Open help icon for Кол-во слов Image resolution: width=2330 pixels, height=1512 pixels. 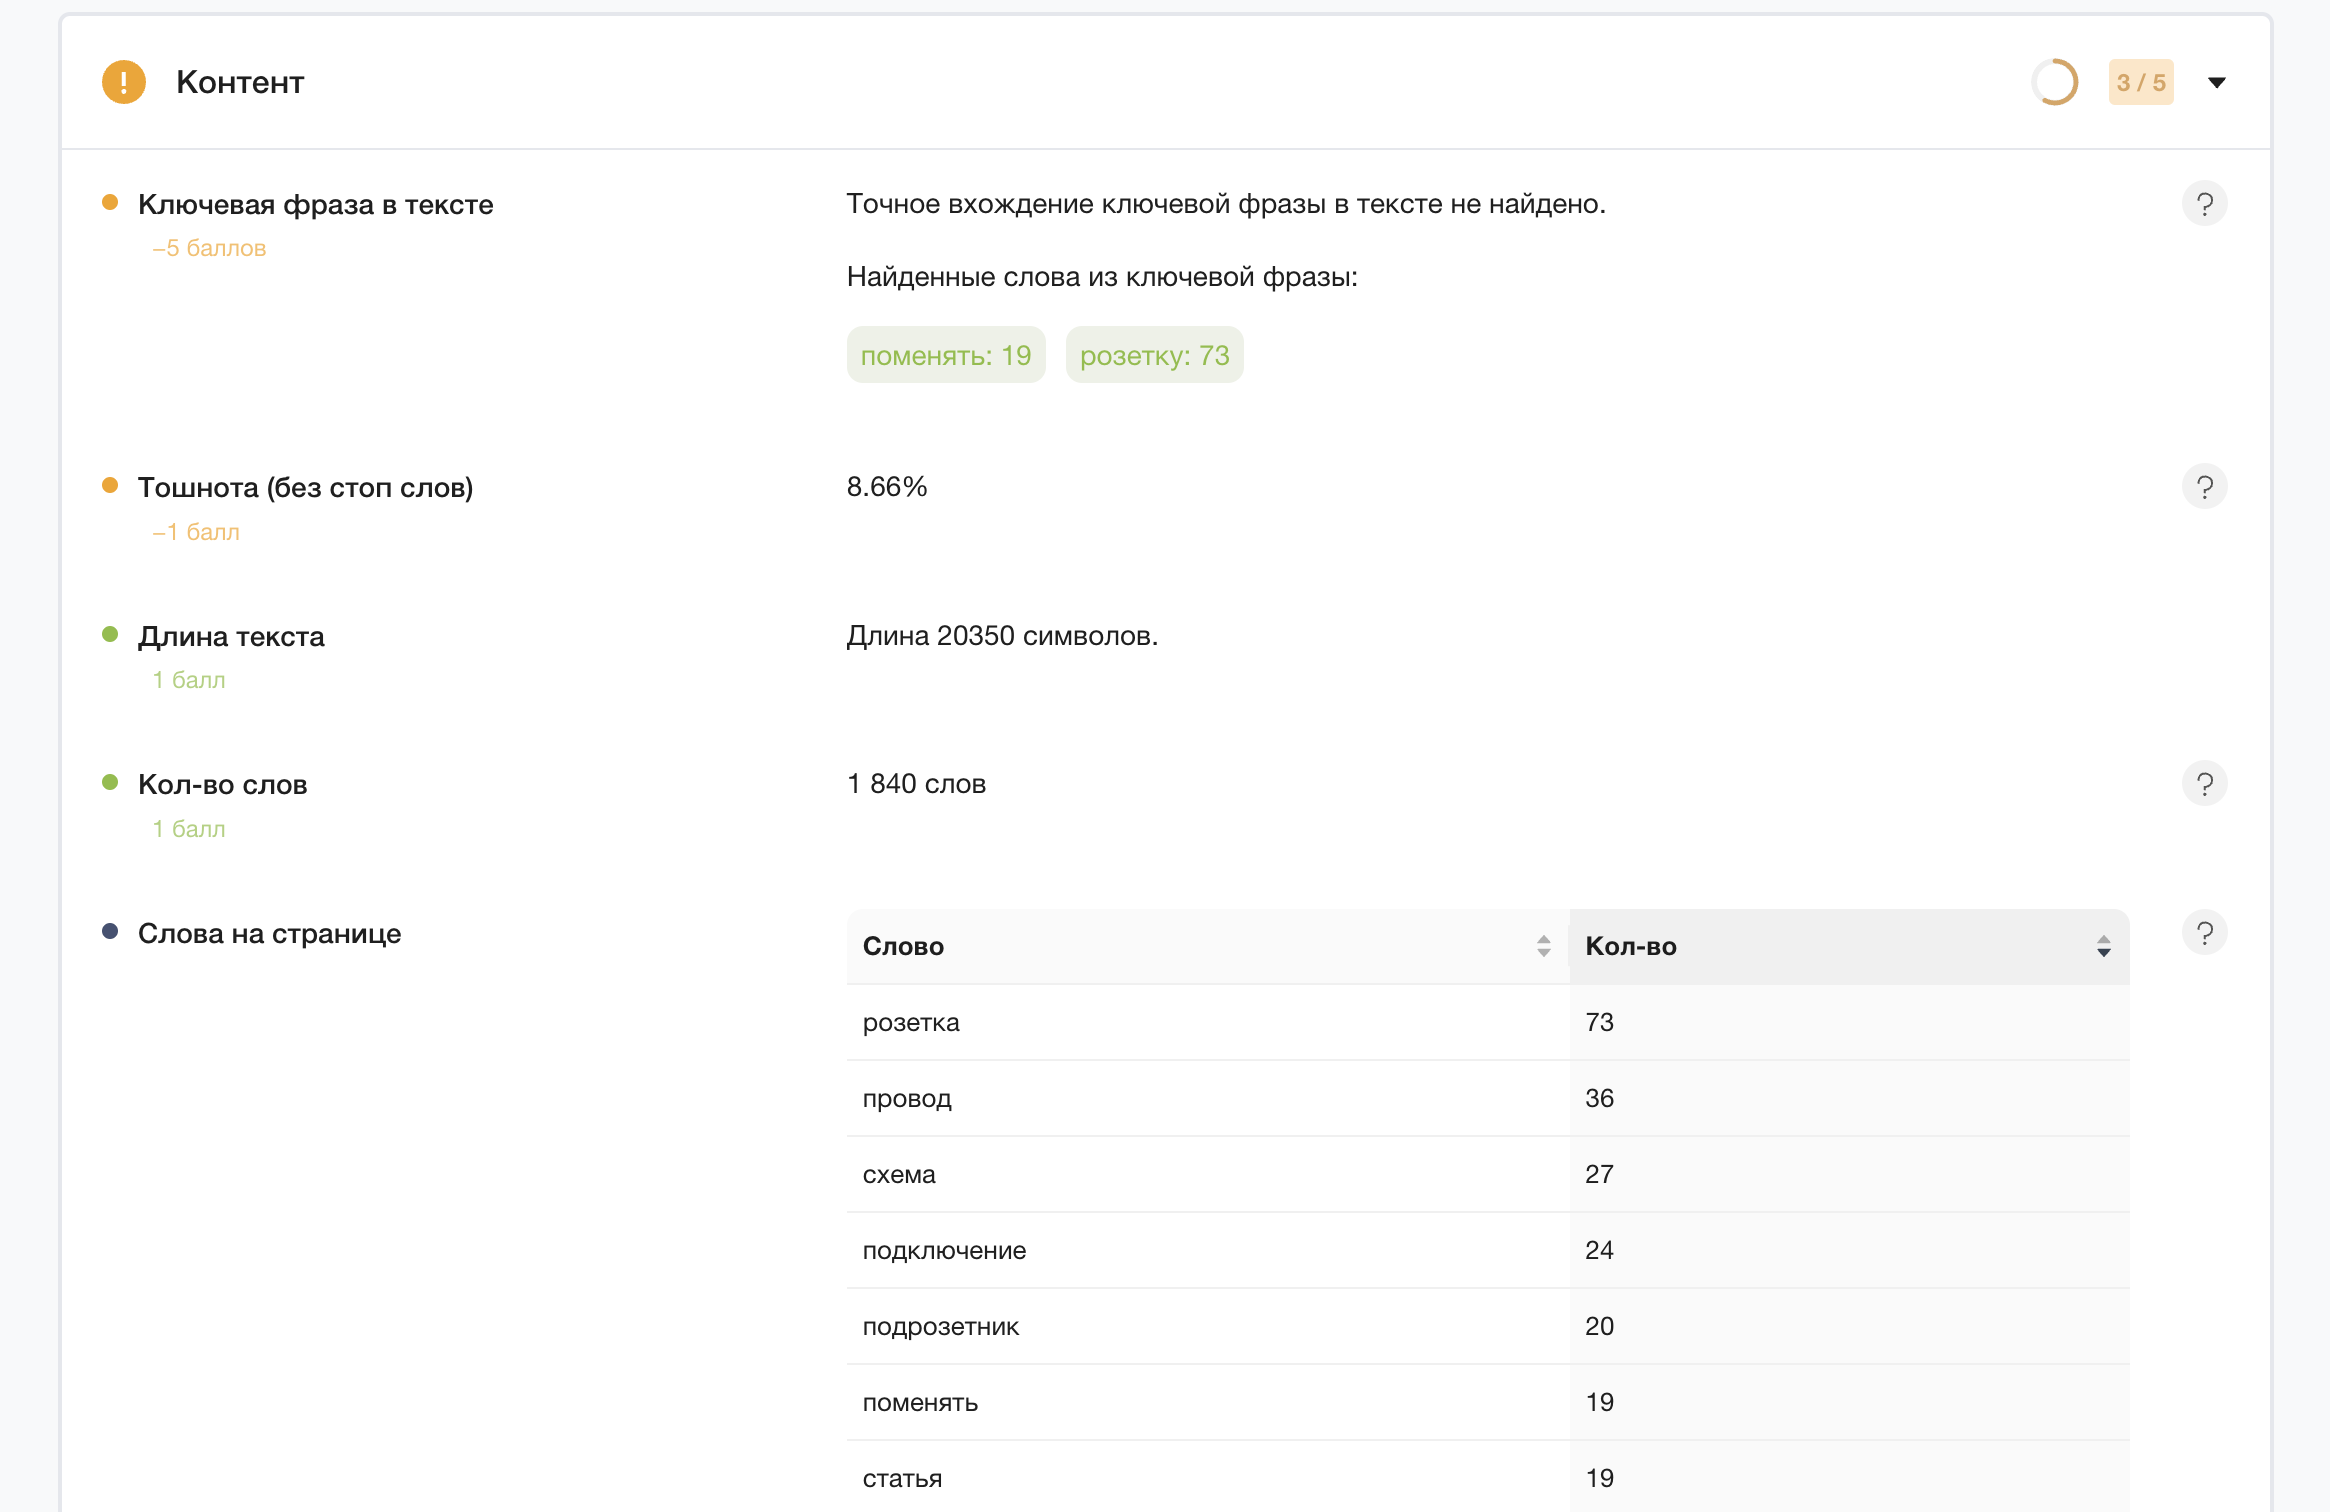(x=2204, y=784)
